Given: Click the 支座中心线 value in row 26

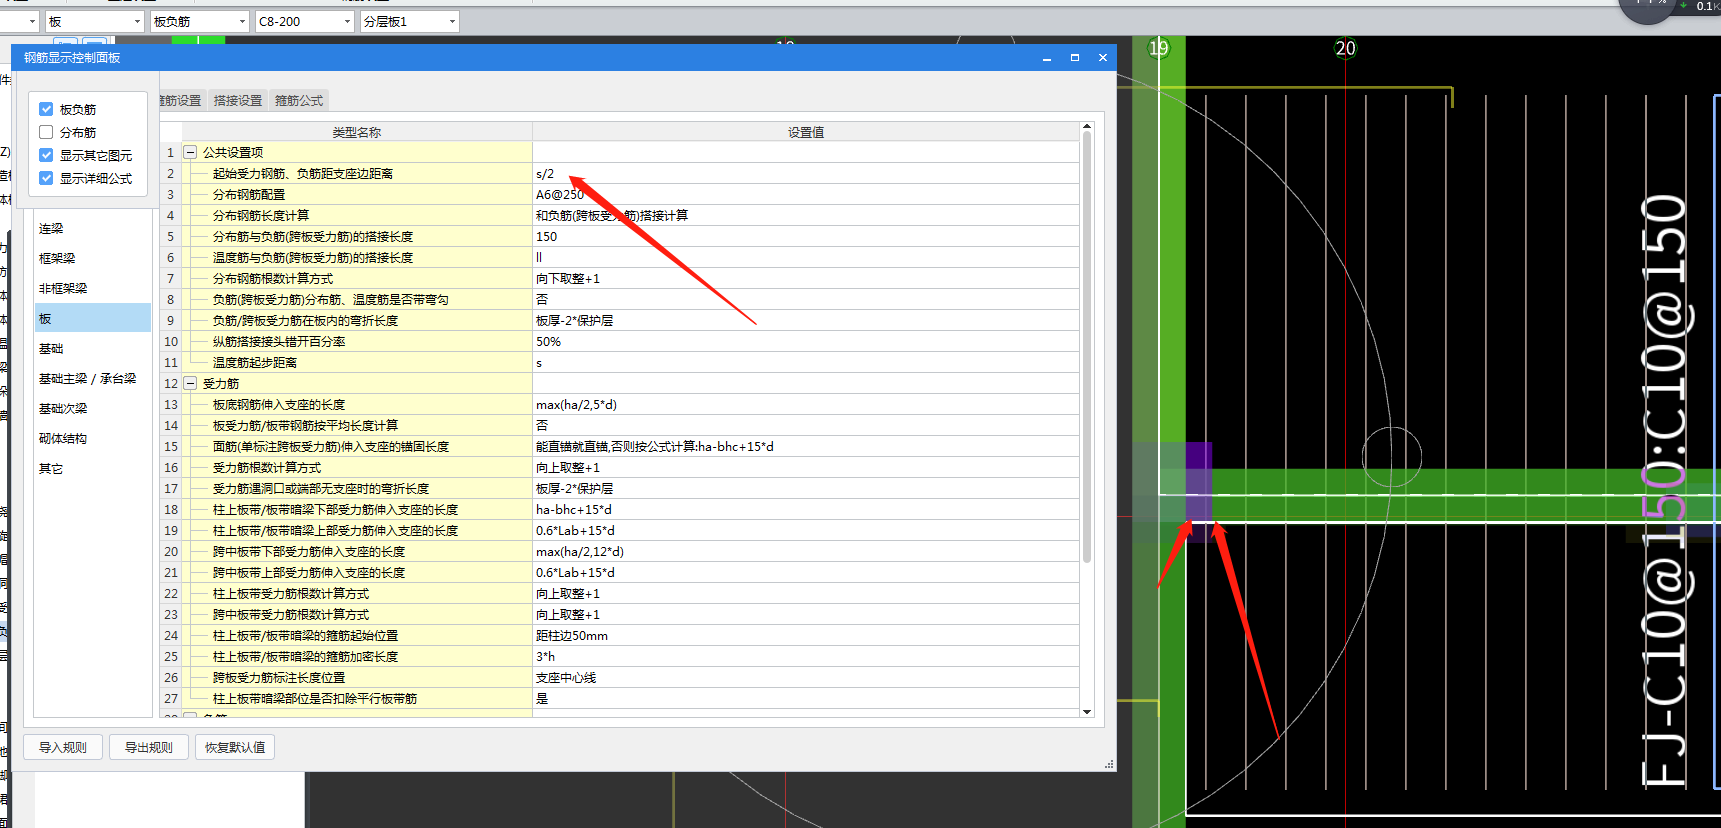Looking at the screenshot, I should pos(806,677).
